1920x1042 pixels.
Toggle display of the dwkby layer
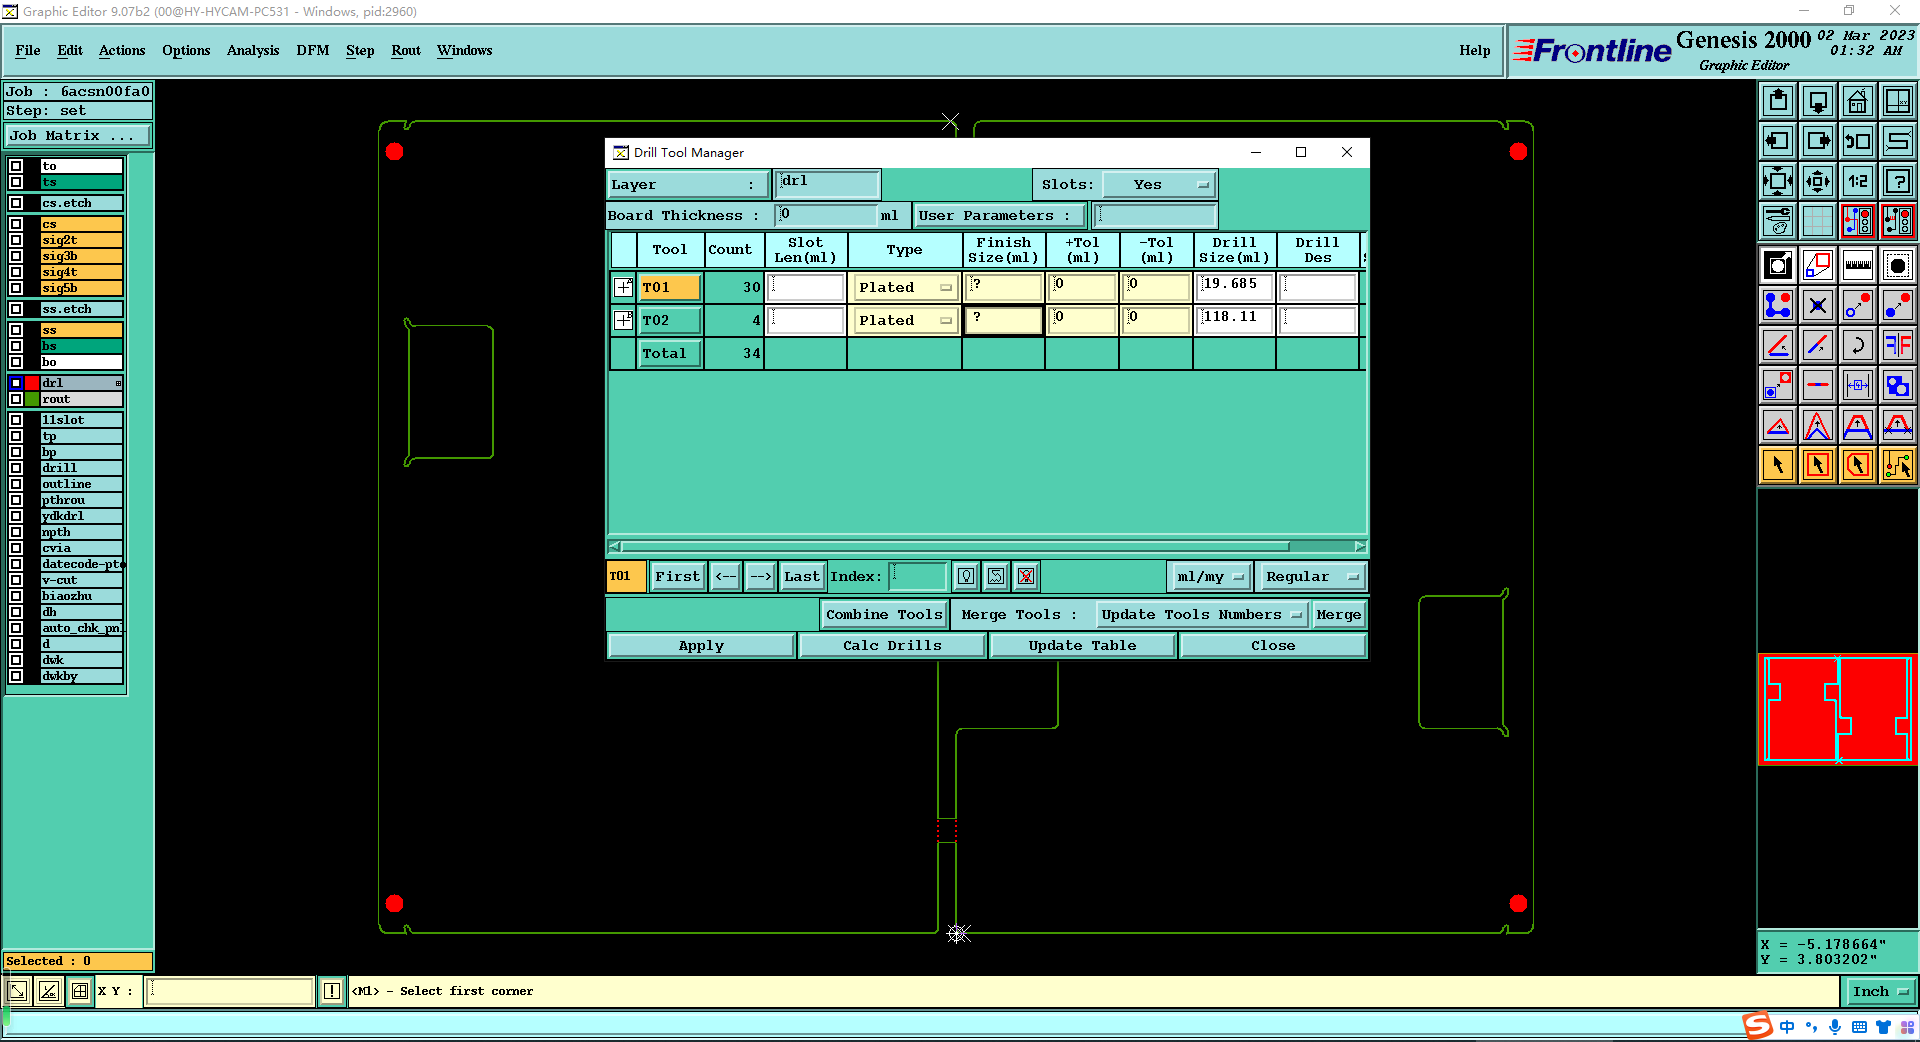pos(16,676)
